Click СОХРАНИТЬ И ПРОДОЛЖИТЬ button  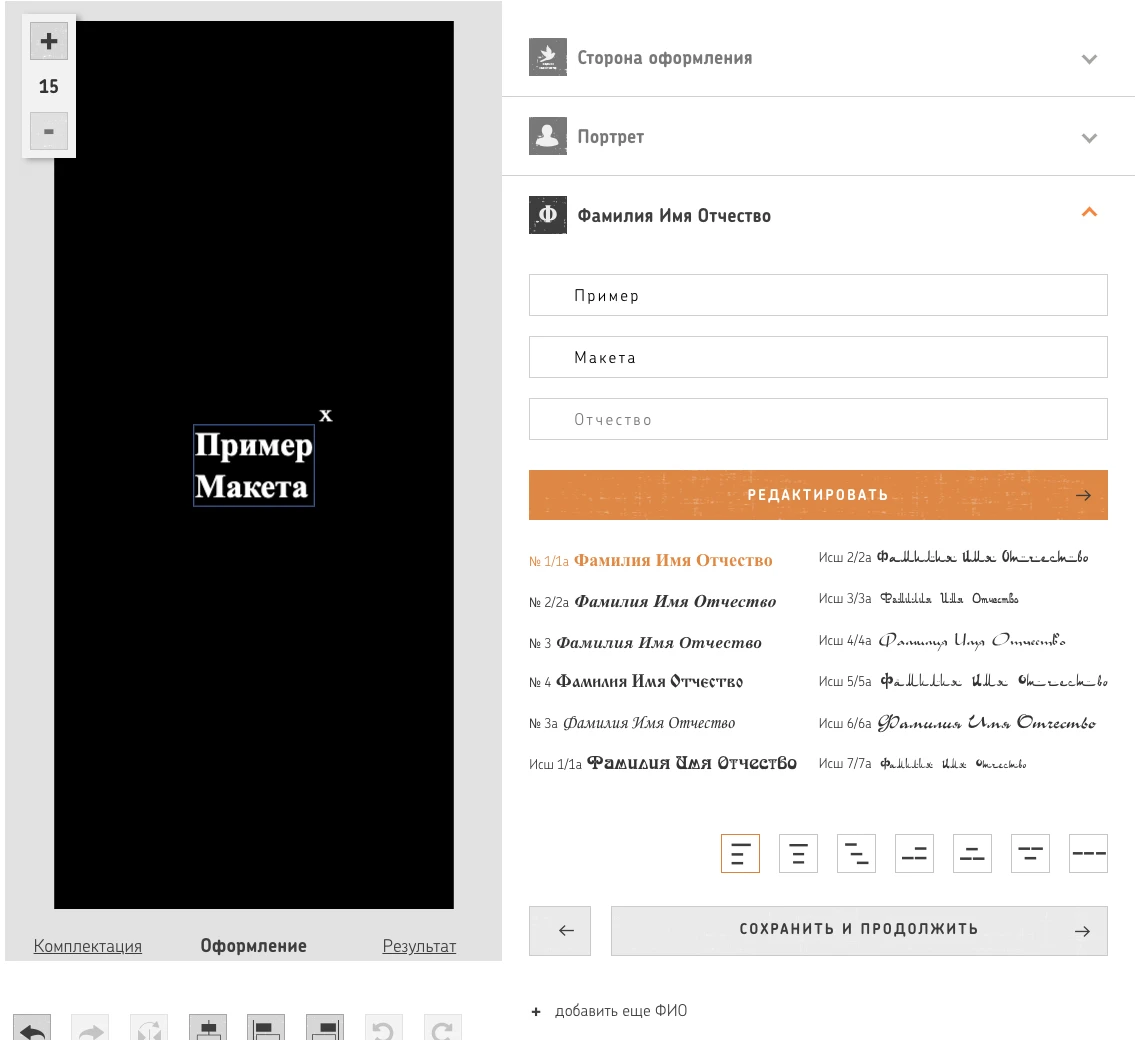click(859, 931)
